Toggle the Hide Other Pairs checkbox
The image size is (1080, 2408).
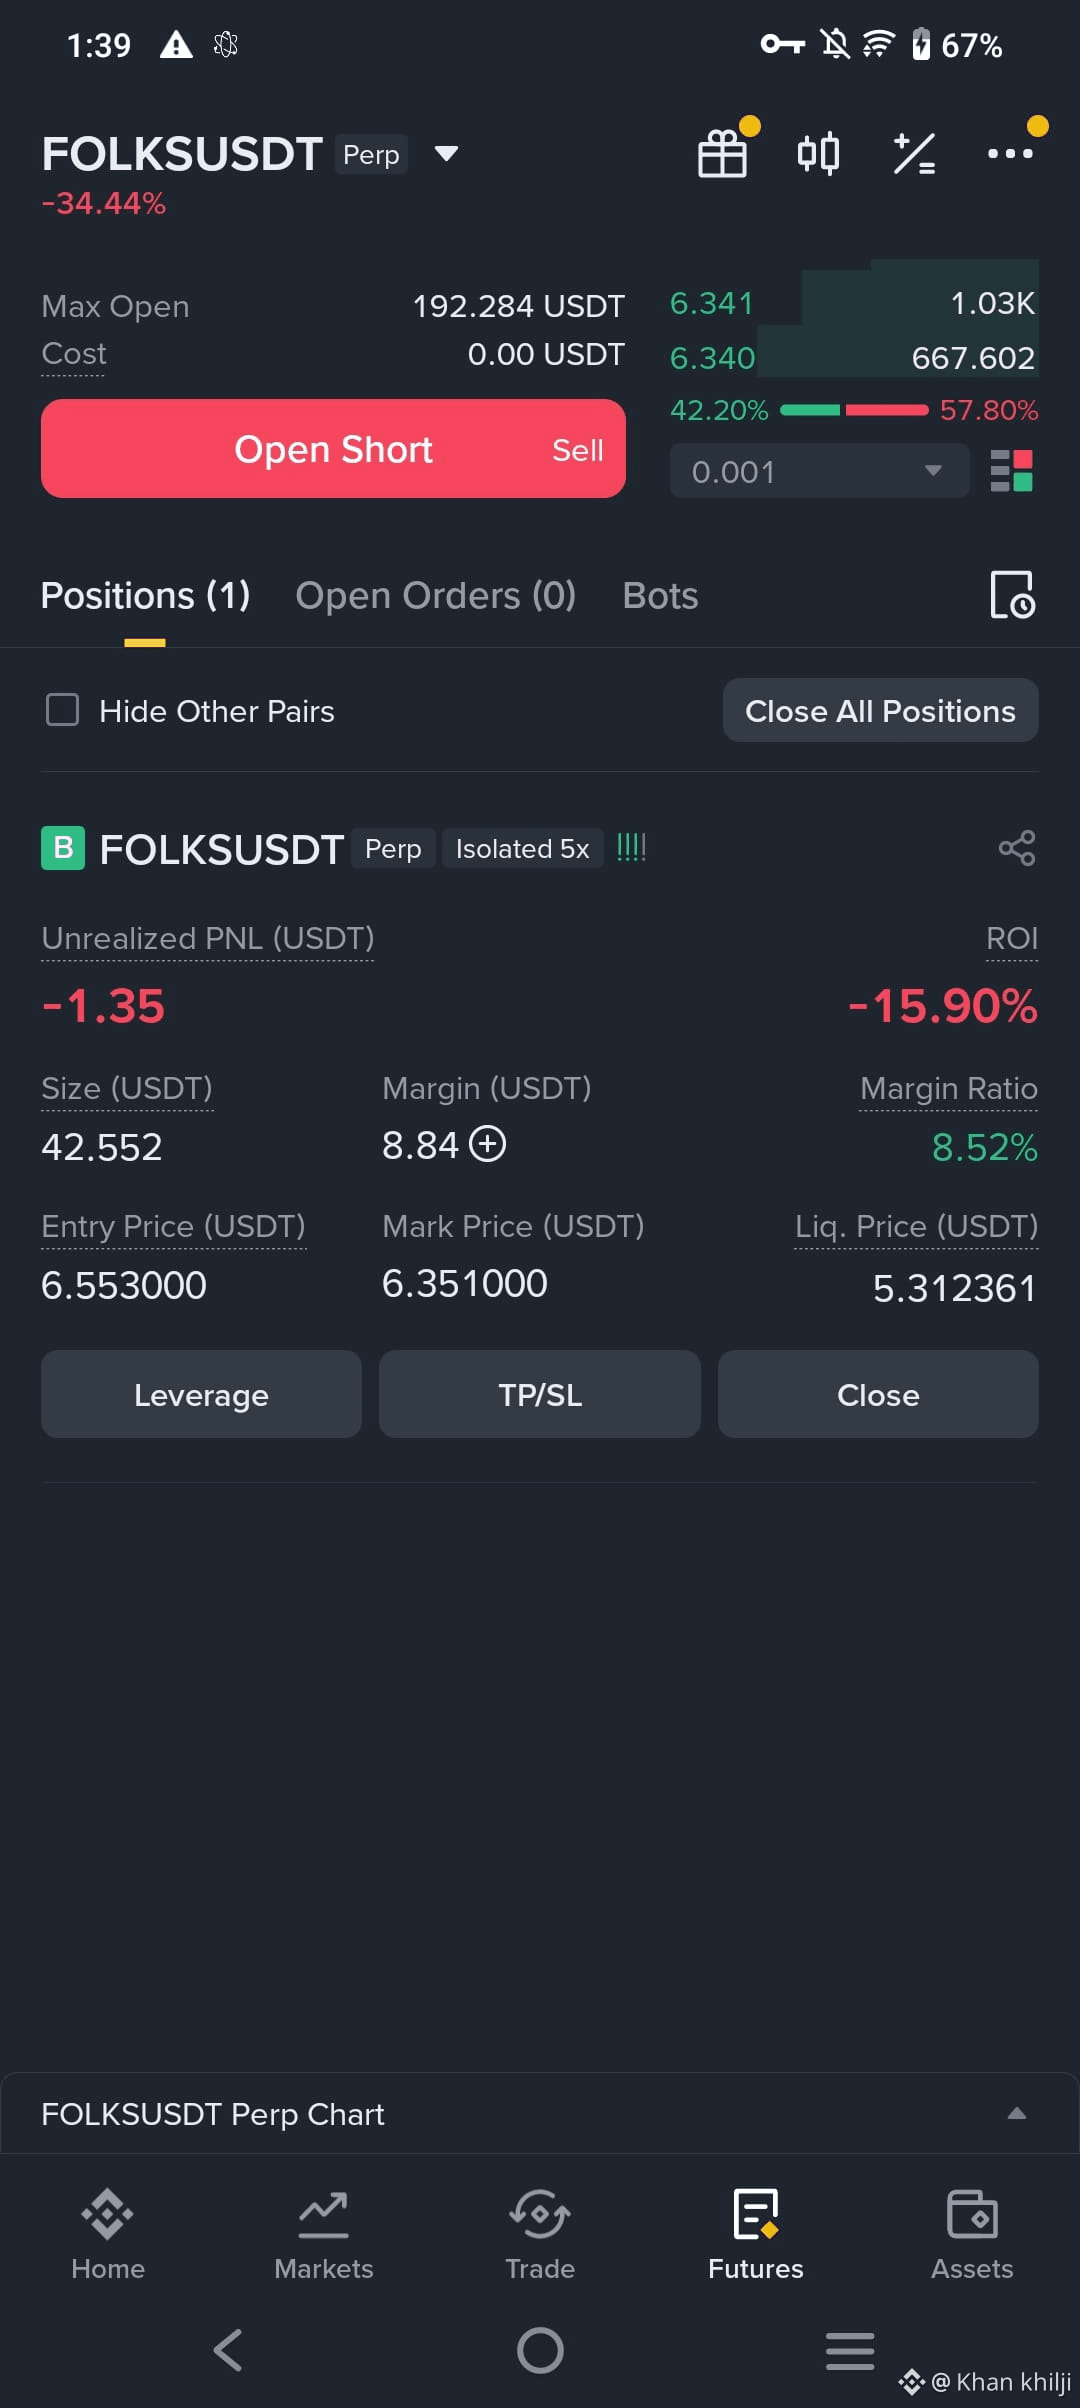pyautogui.click(x=63, y=710)
